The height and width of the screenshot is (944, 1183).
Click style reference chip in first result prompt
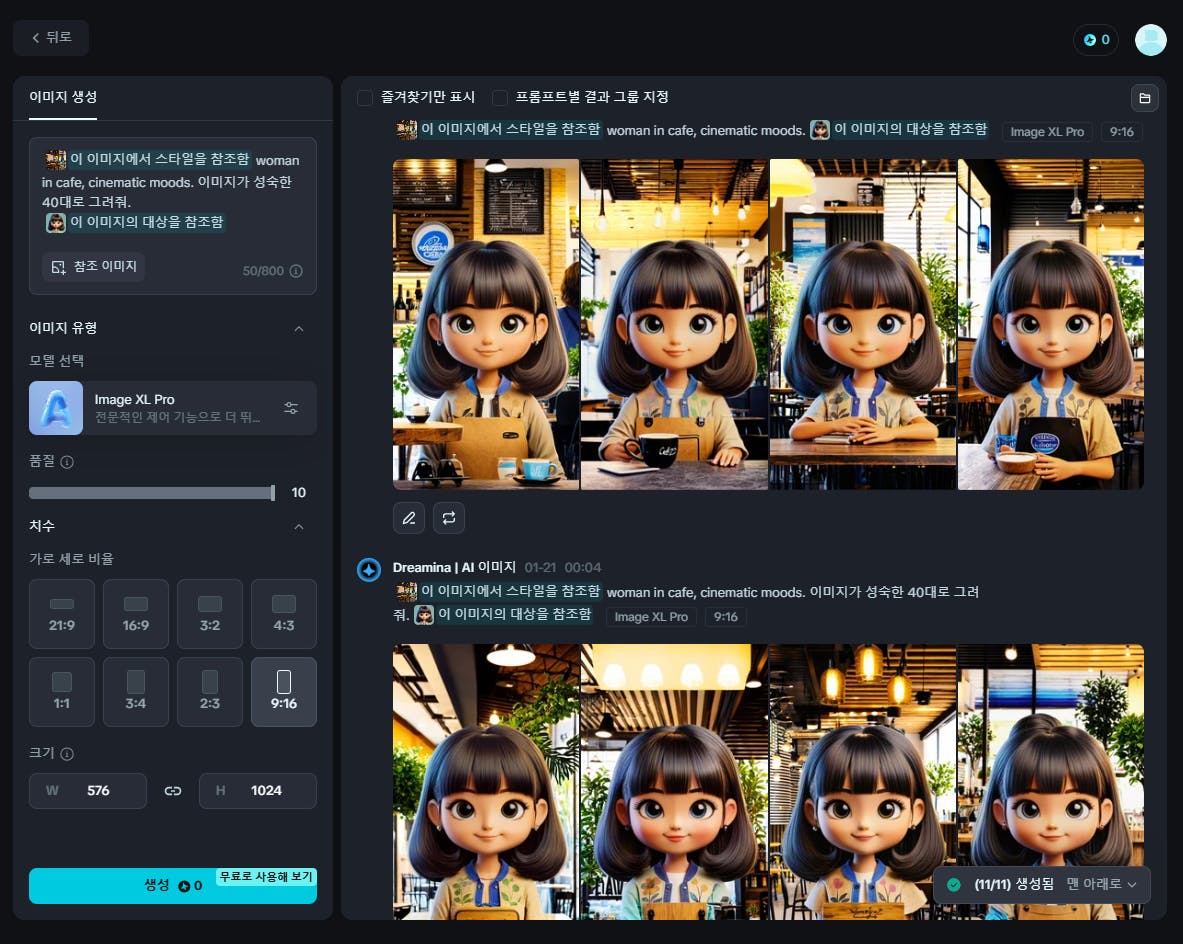point(499,130)
